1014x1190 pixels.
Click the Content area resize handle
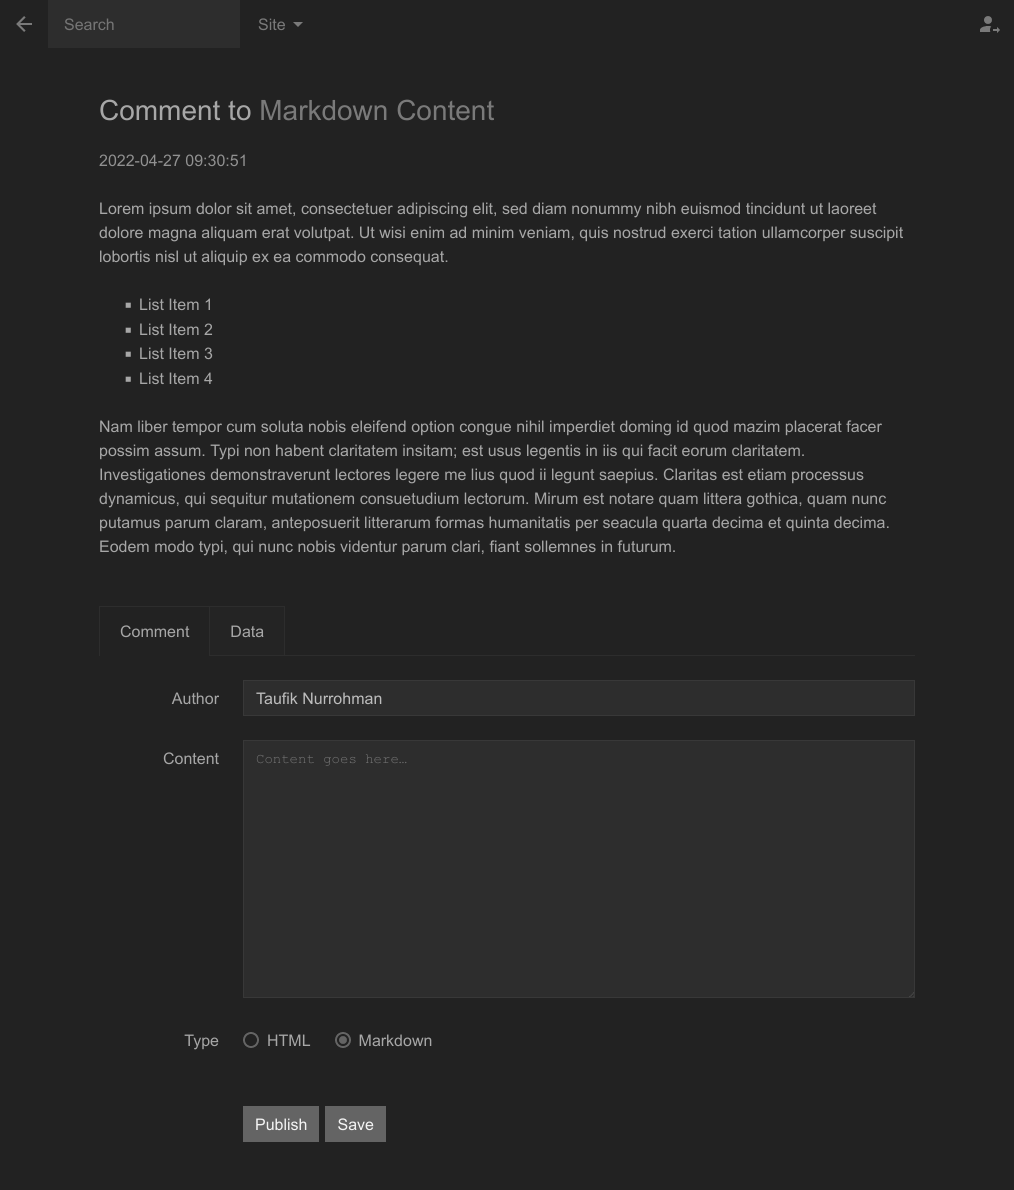(x=909, y=992)
